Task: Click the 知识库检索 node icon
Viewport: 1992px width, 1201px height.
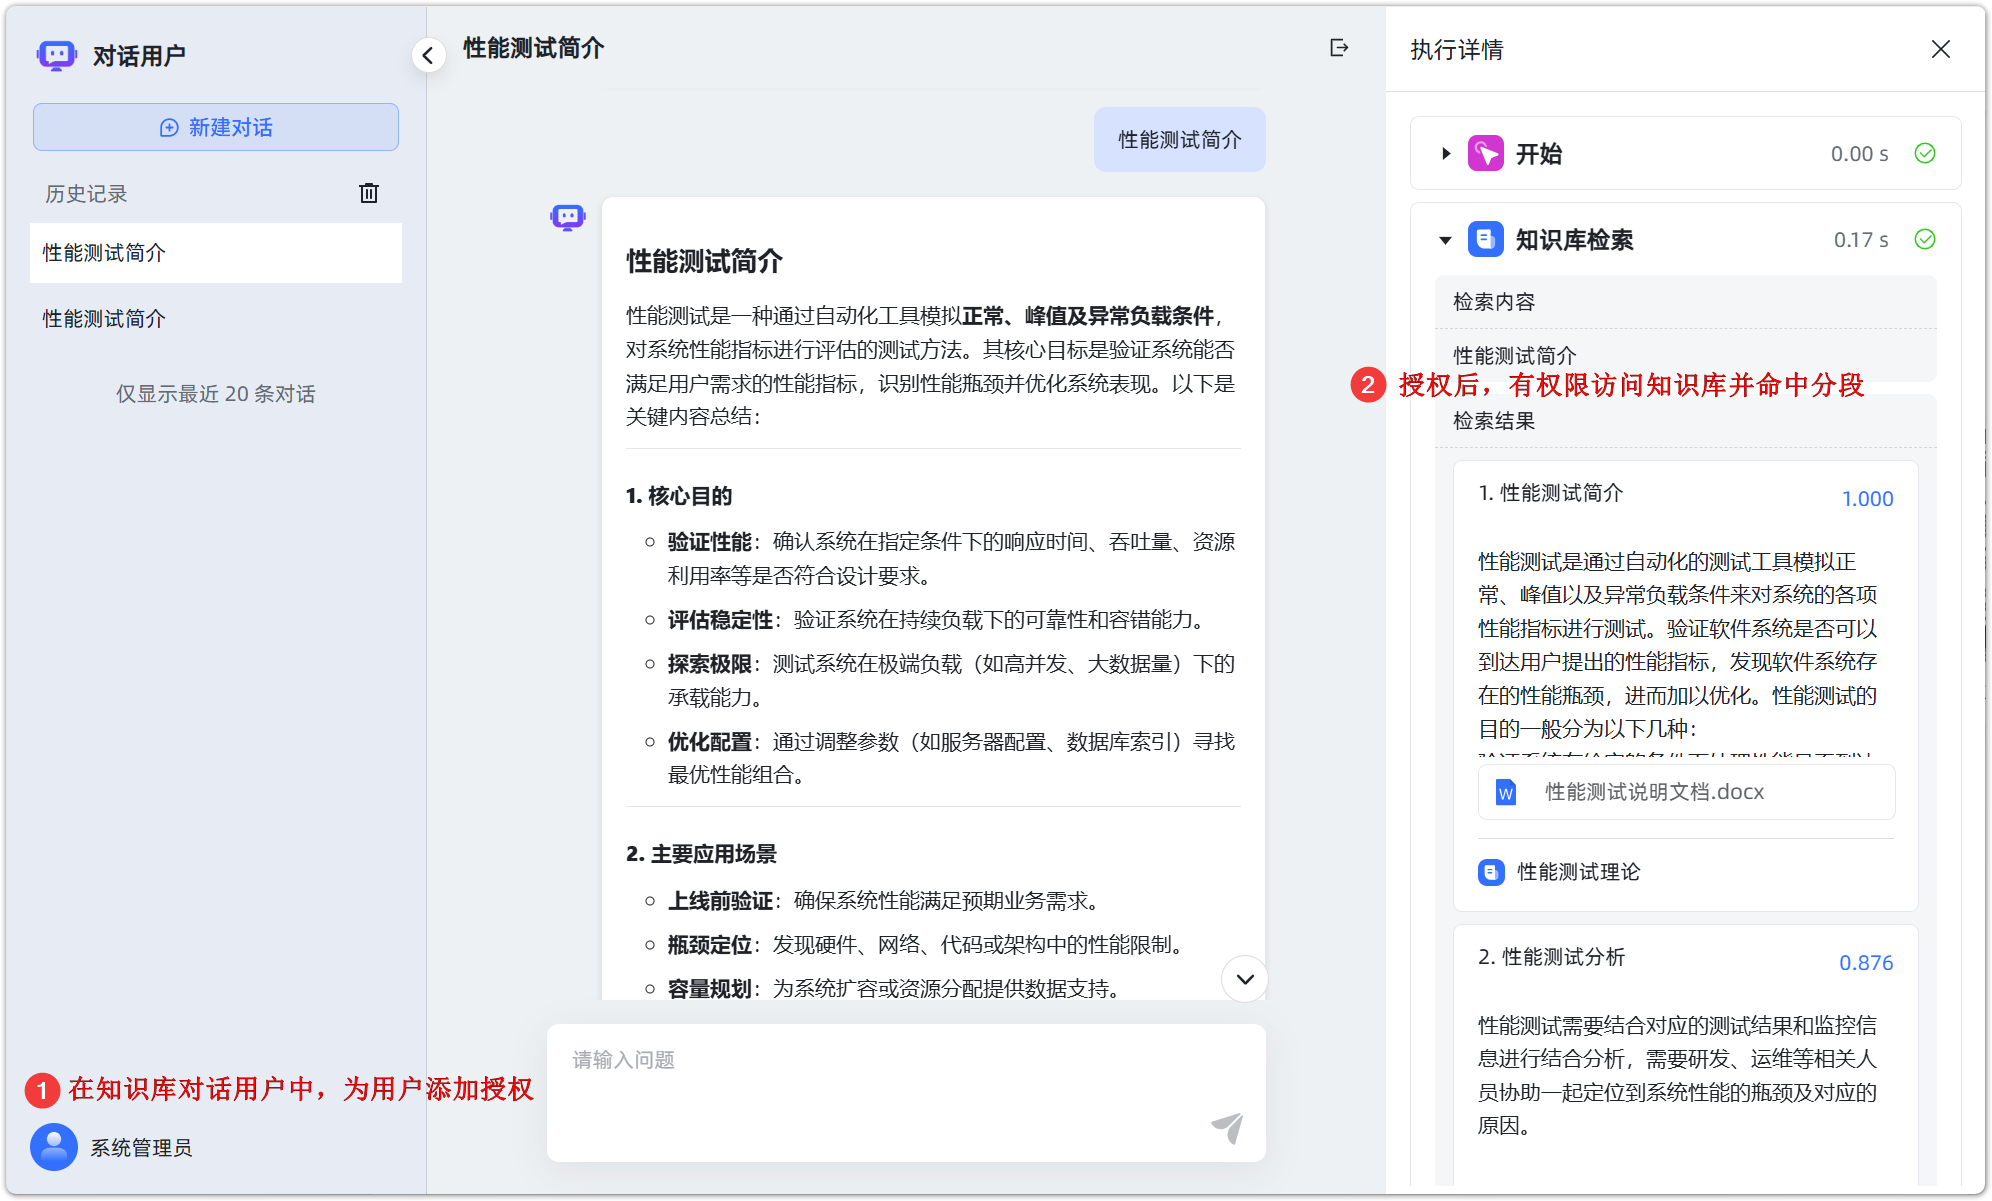Action: click(1486, 239)
